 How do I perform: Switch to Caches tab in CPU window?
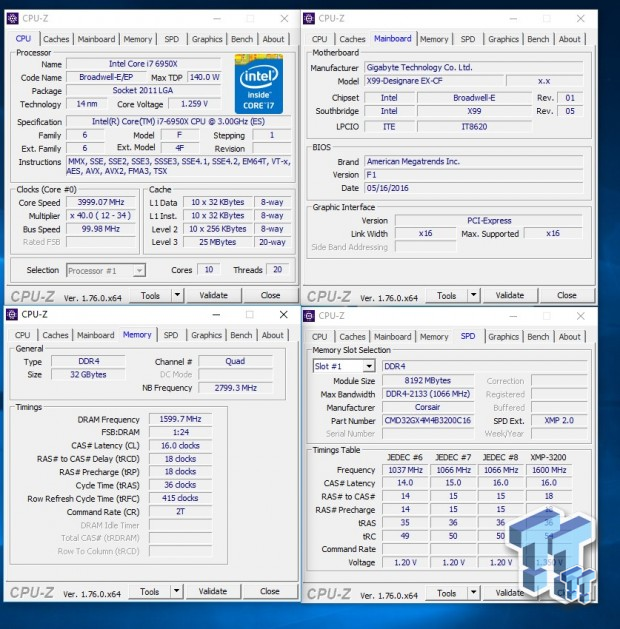(56, 39)
